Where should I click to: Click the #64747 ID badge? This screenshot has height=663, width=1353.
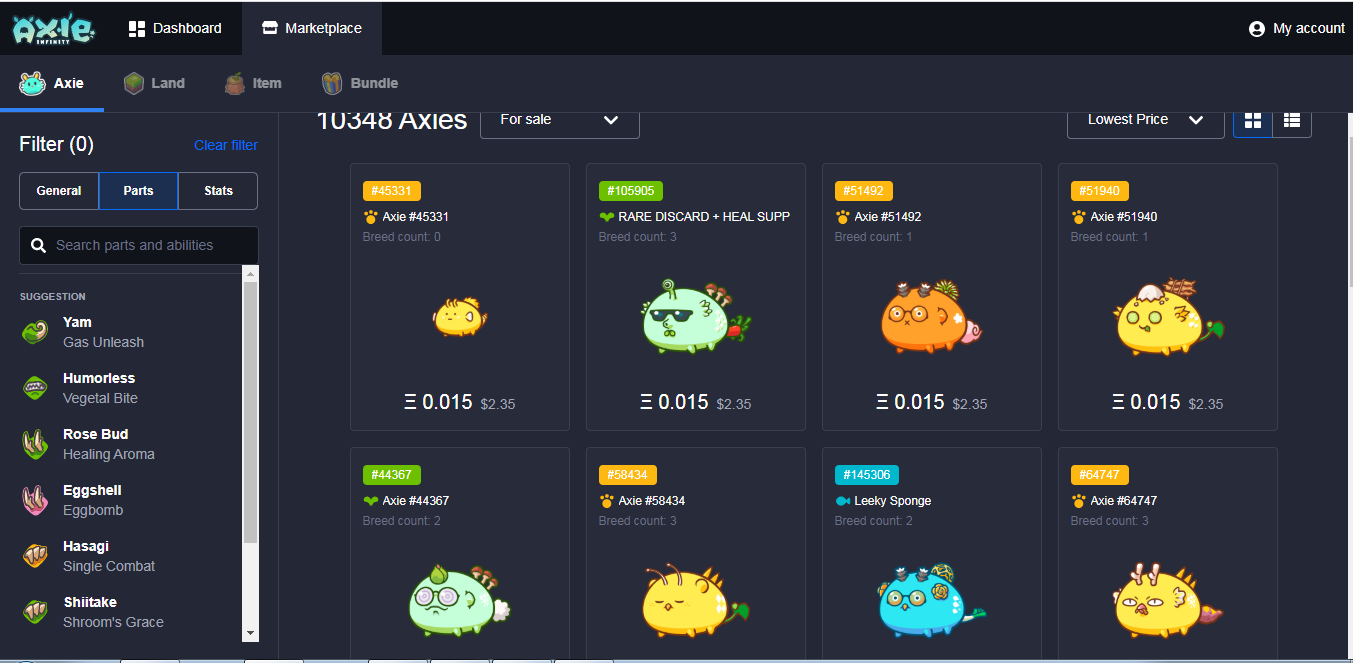[x=1100, y=474]
